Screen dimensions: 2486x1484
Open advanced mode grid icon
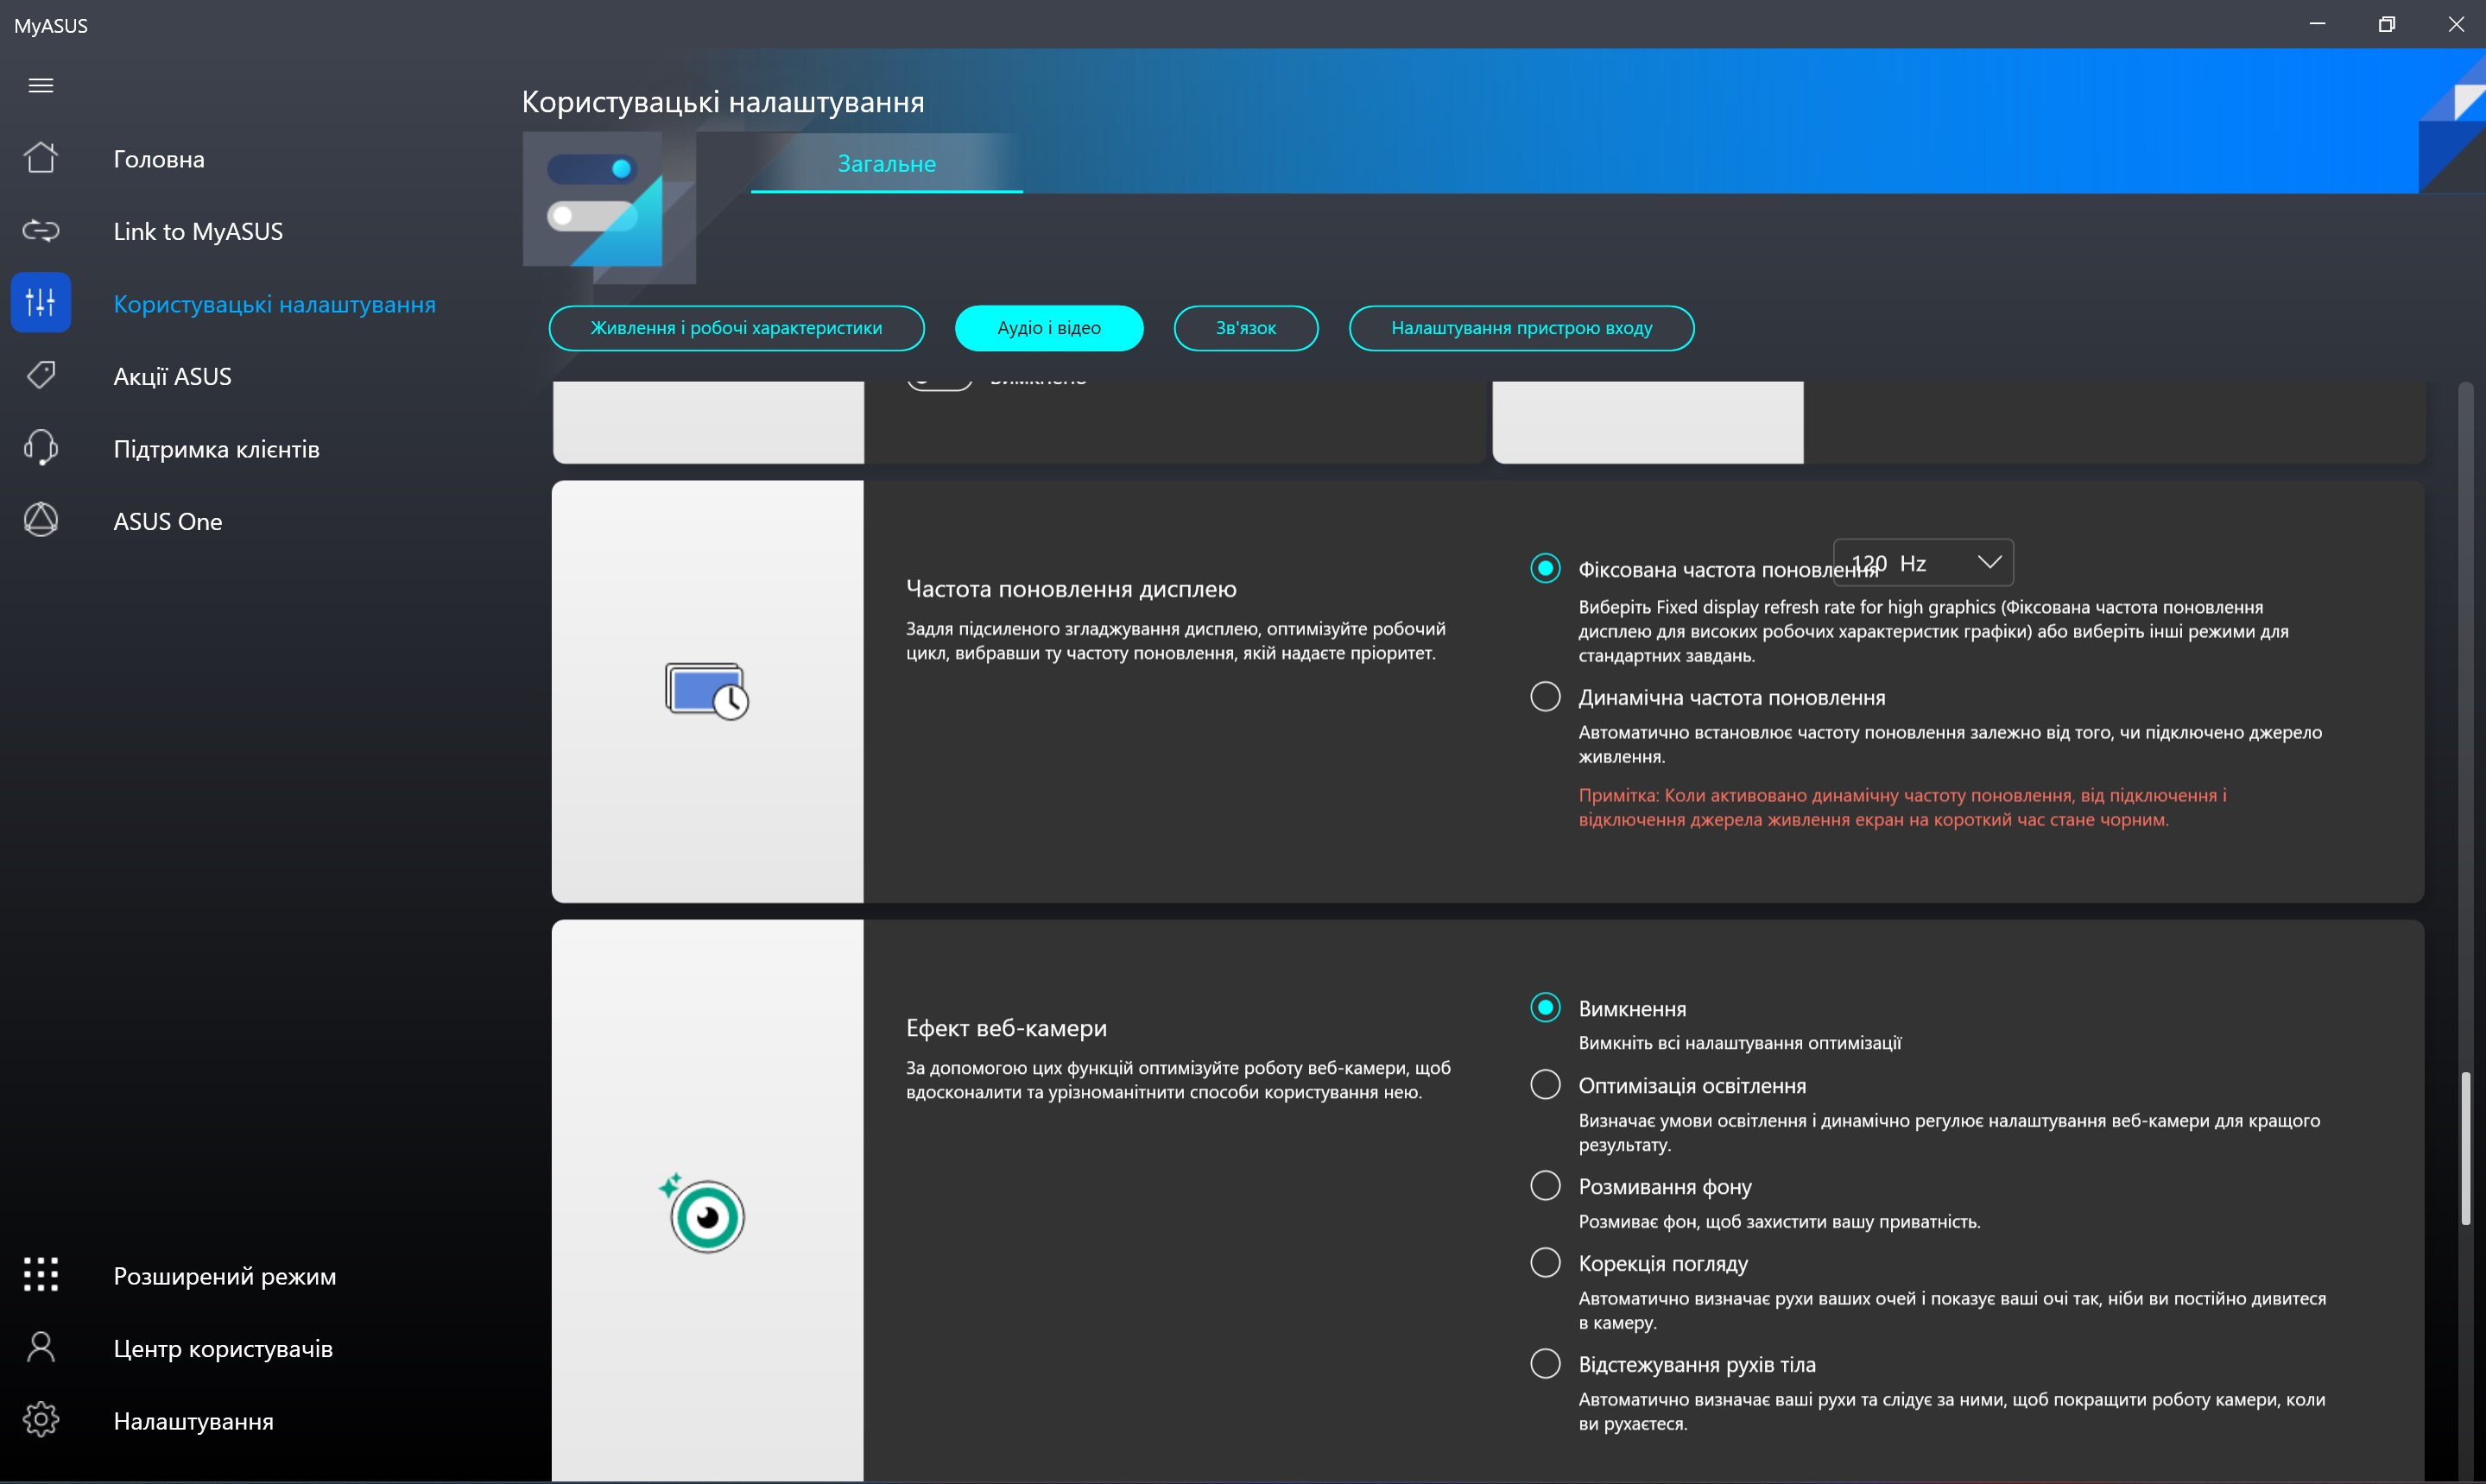click(41, 1274)
